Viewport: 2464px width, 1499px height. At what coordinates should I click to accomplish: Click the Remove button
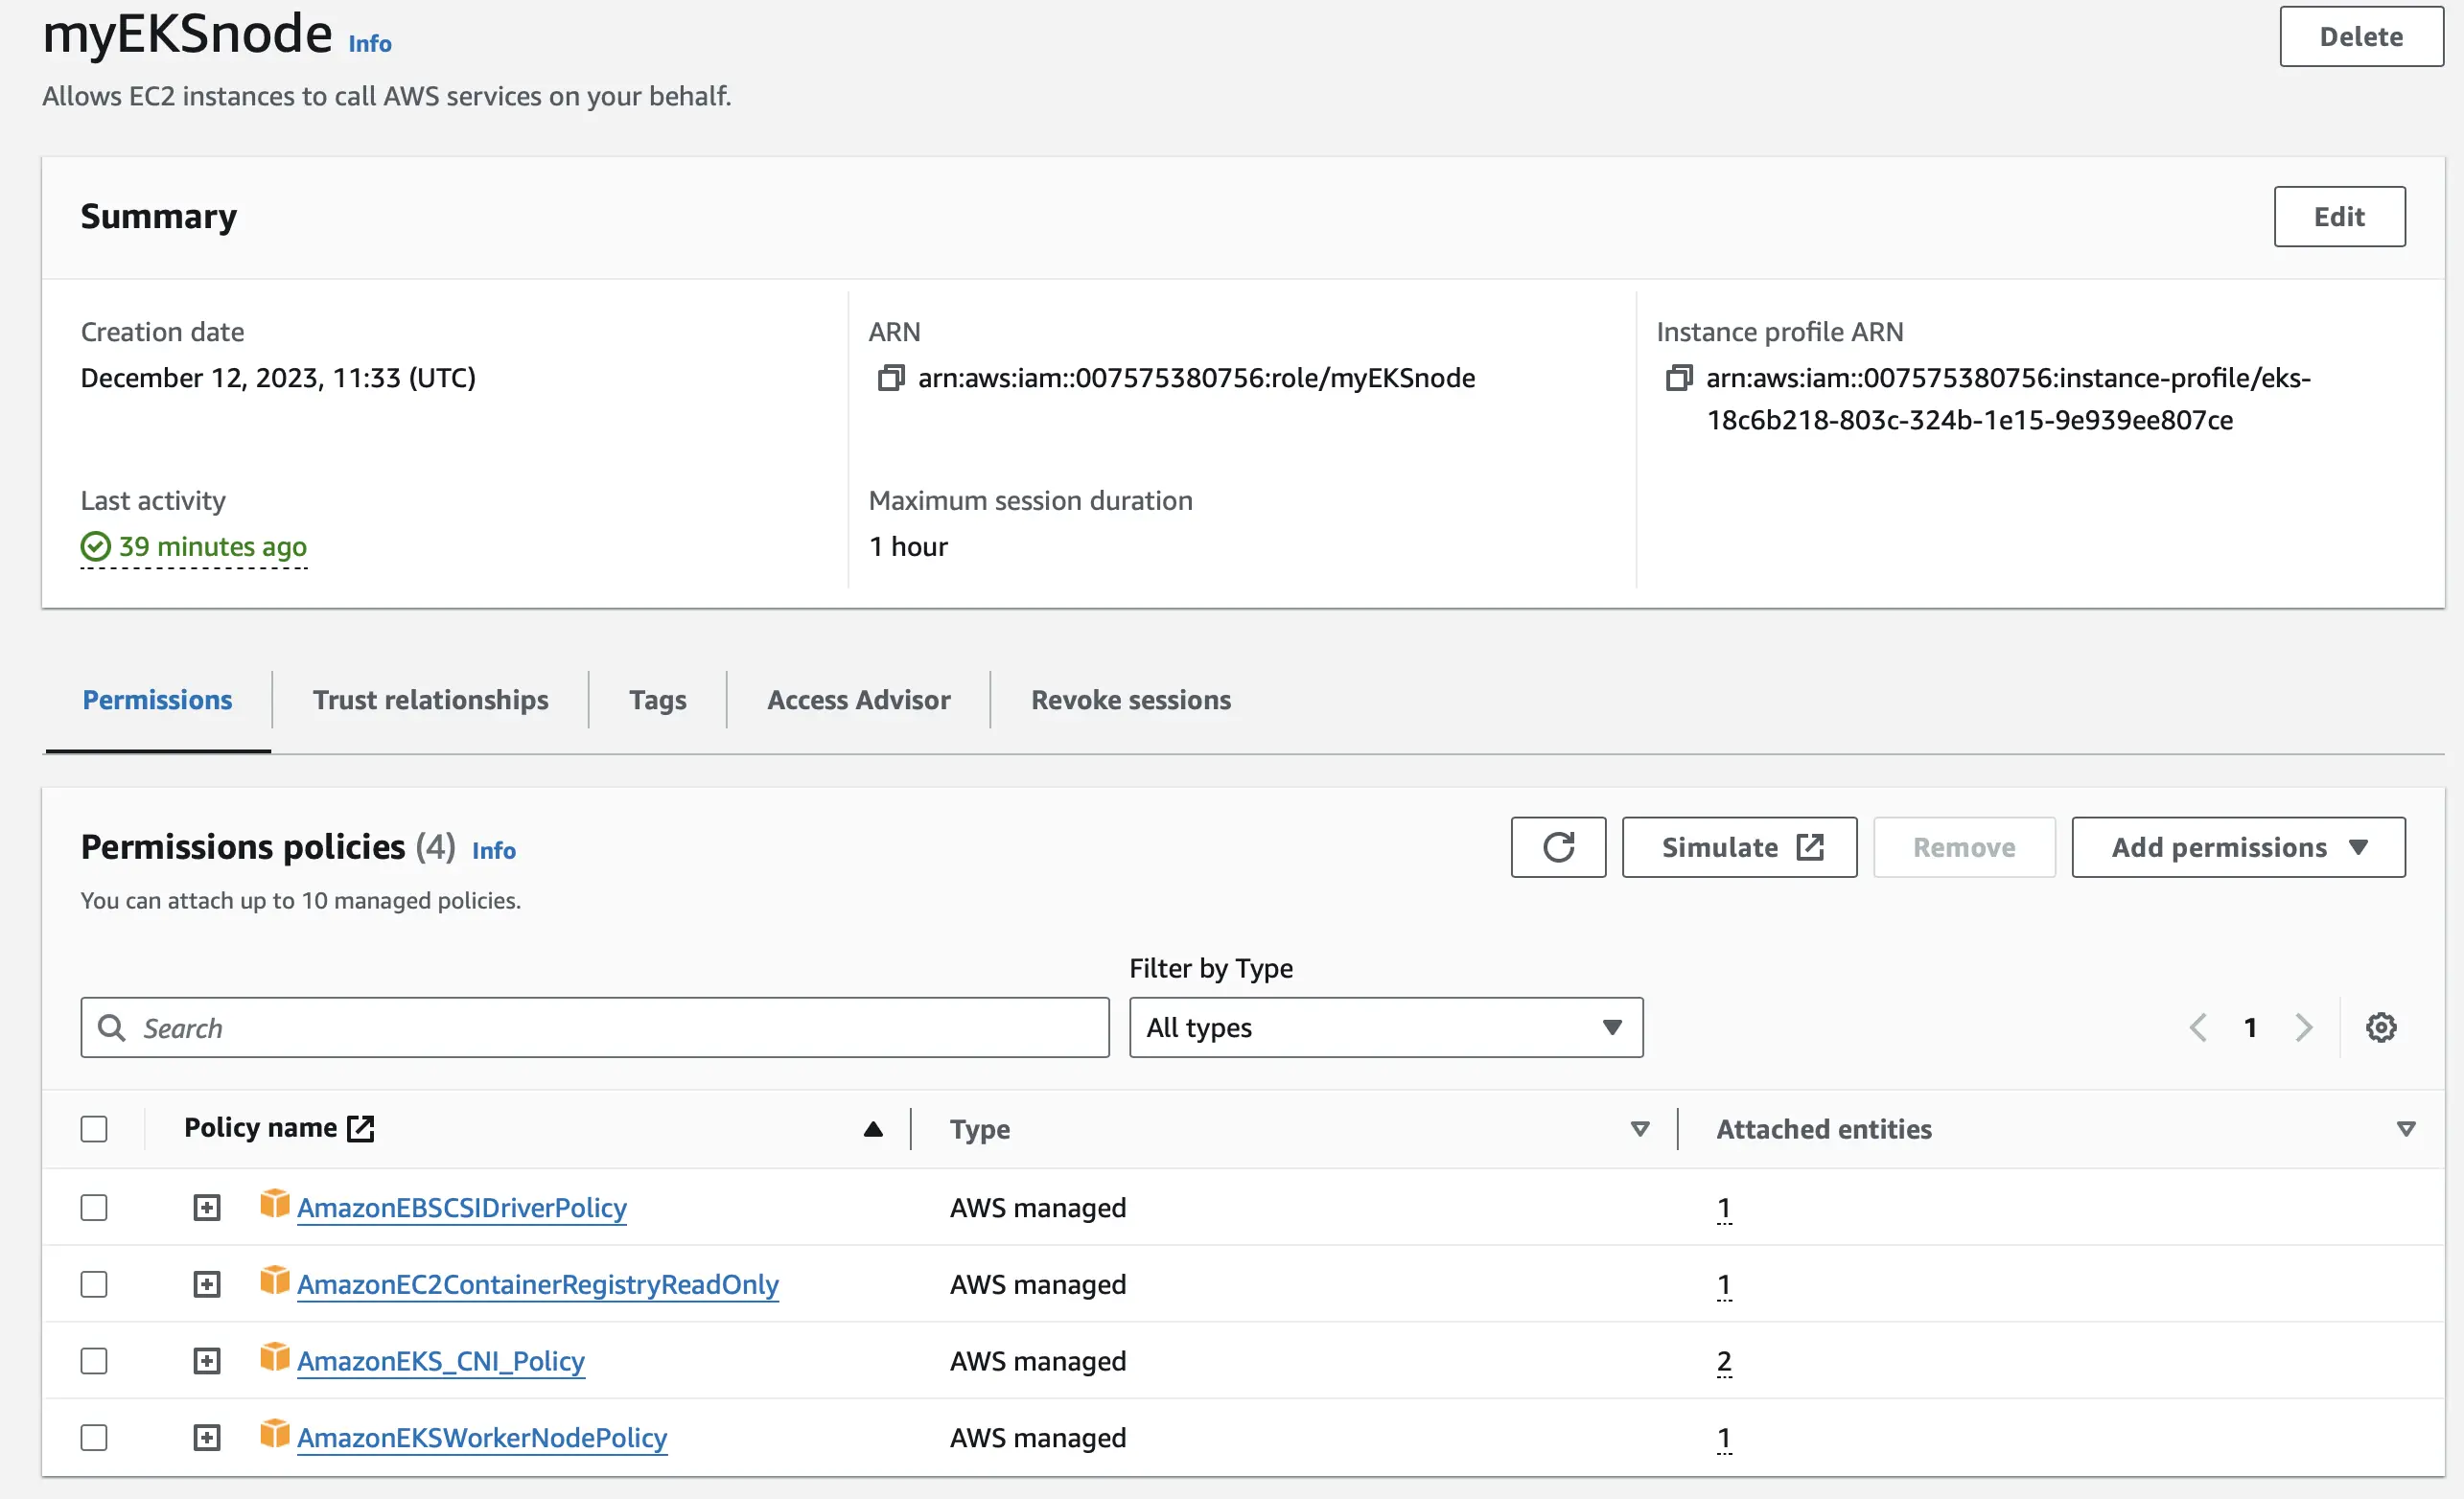pyautogui.click(x=1964, y=847)
